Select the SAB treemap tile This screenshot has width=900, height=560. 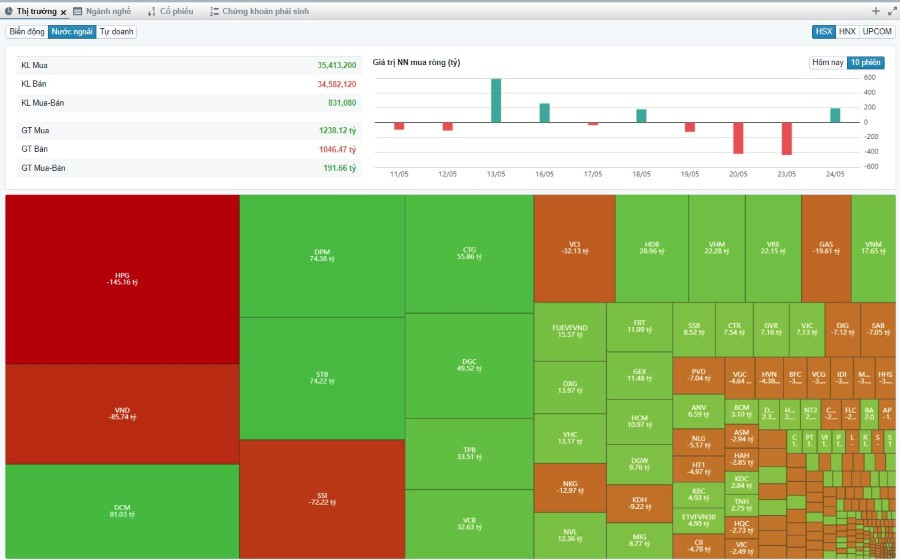878,329
